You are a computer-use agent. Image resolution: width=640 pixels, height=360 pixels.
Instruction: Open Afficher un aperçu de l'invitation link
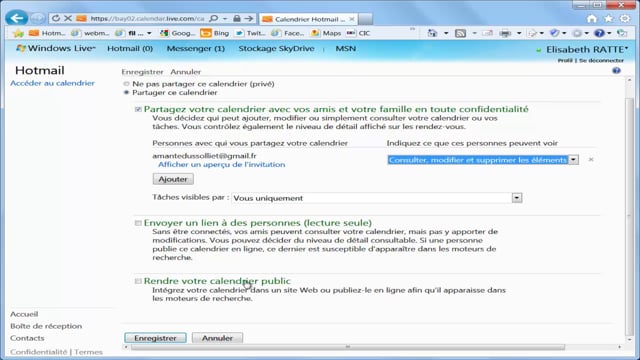[x=222, y=164]
